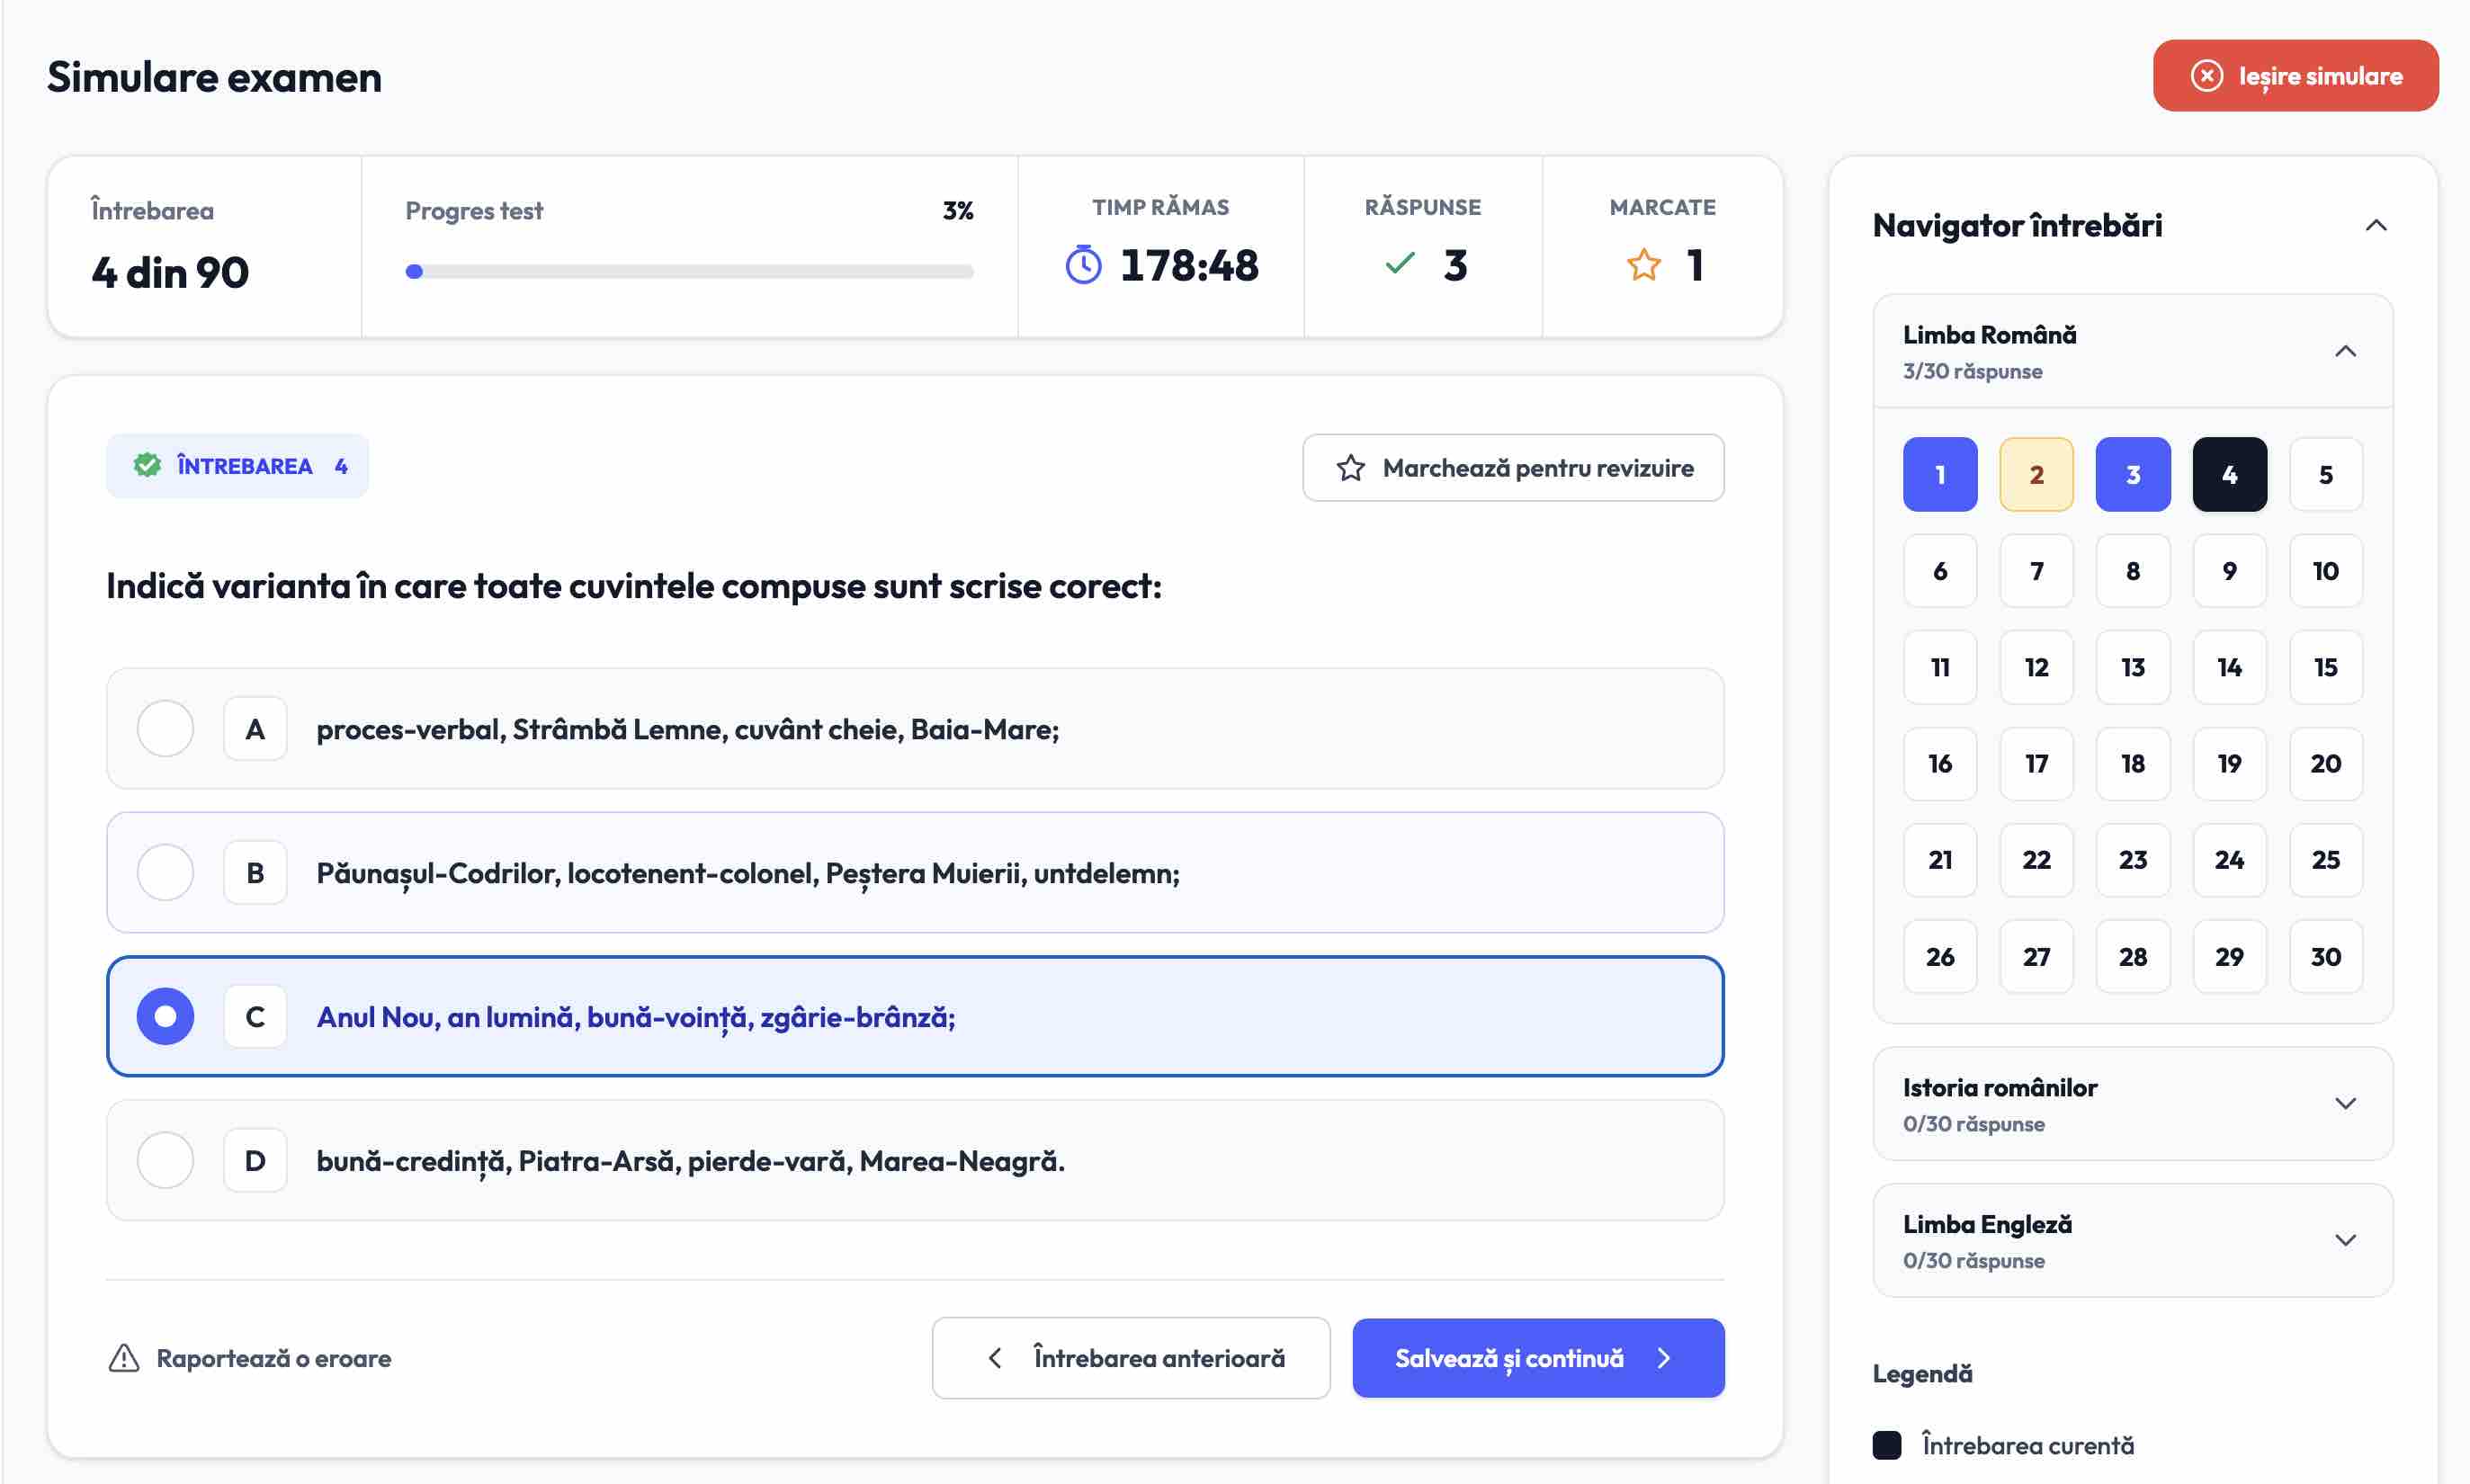Screen dimensions: 2470x1484
Task: Select question 15 tile
Action: (x=2326, y=667)
